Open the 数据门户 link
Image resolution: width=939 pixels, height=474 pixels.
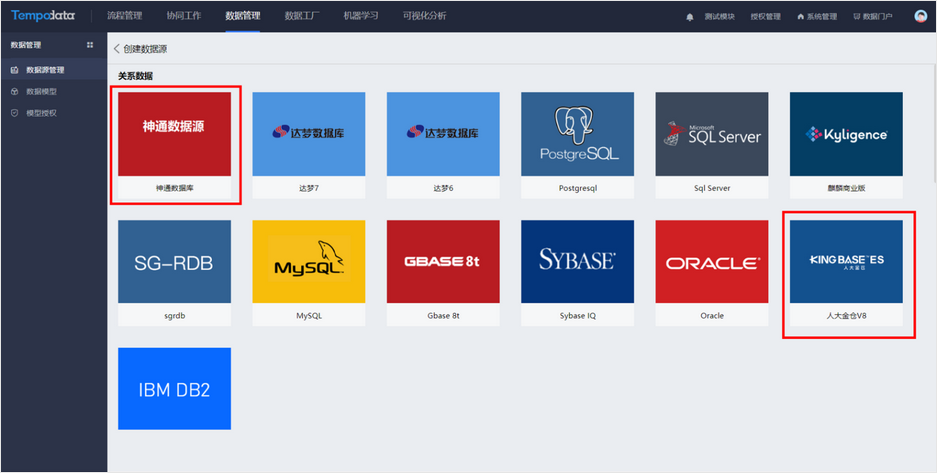873,17
